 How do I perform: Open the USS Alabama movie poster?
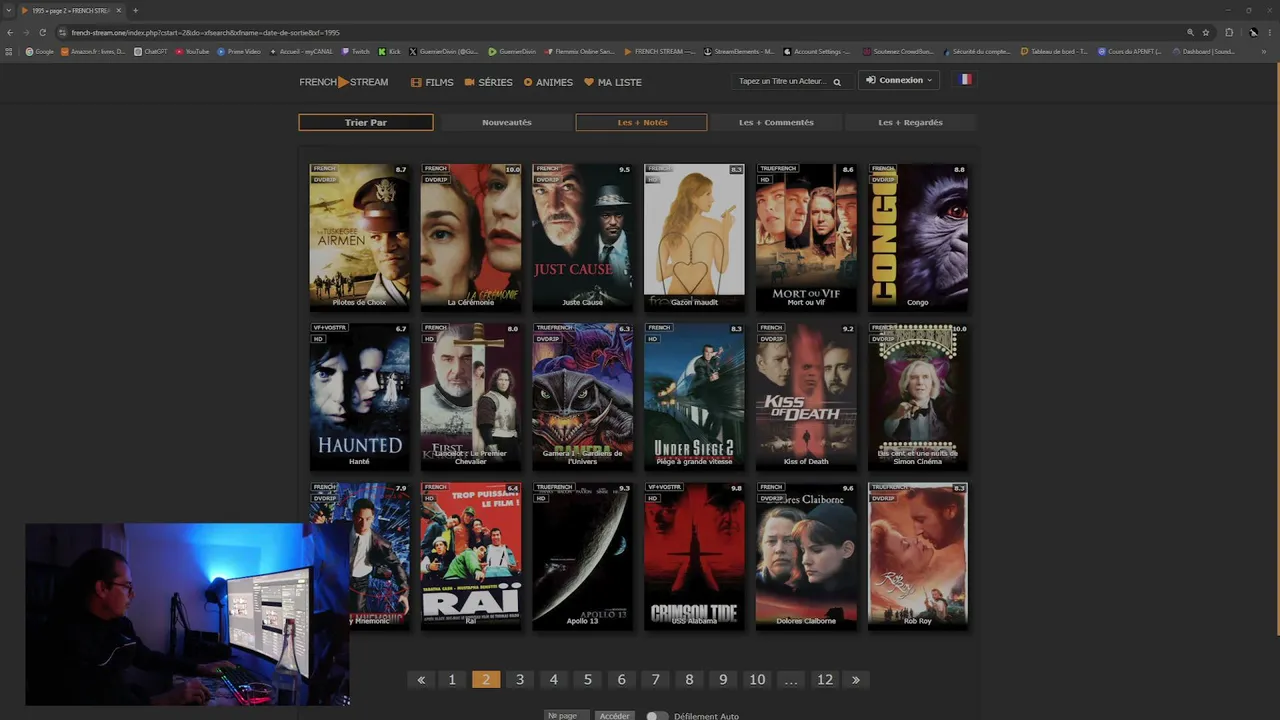[x=694, y=556]
